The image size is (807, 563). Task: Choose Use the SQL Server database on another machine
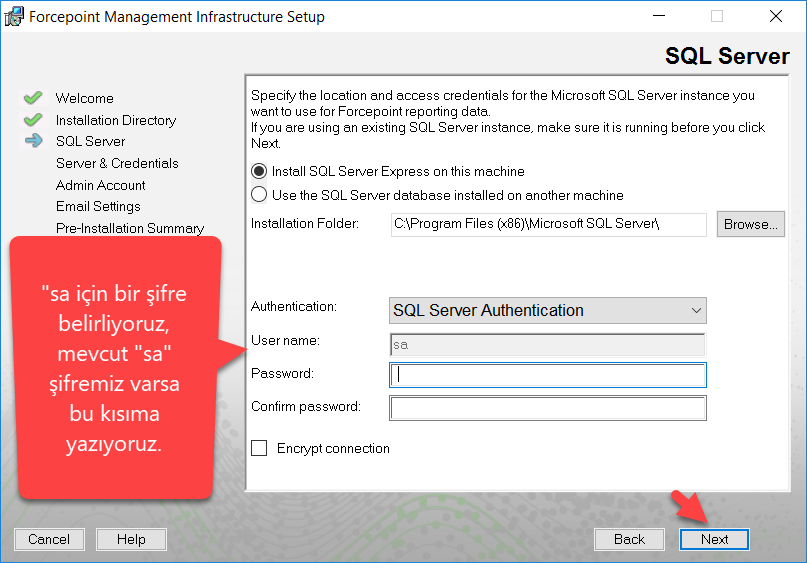click(x=259, y=195)
